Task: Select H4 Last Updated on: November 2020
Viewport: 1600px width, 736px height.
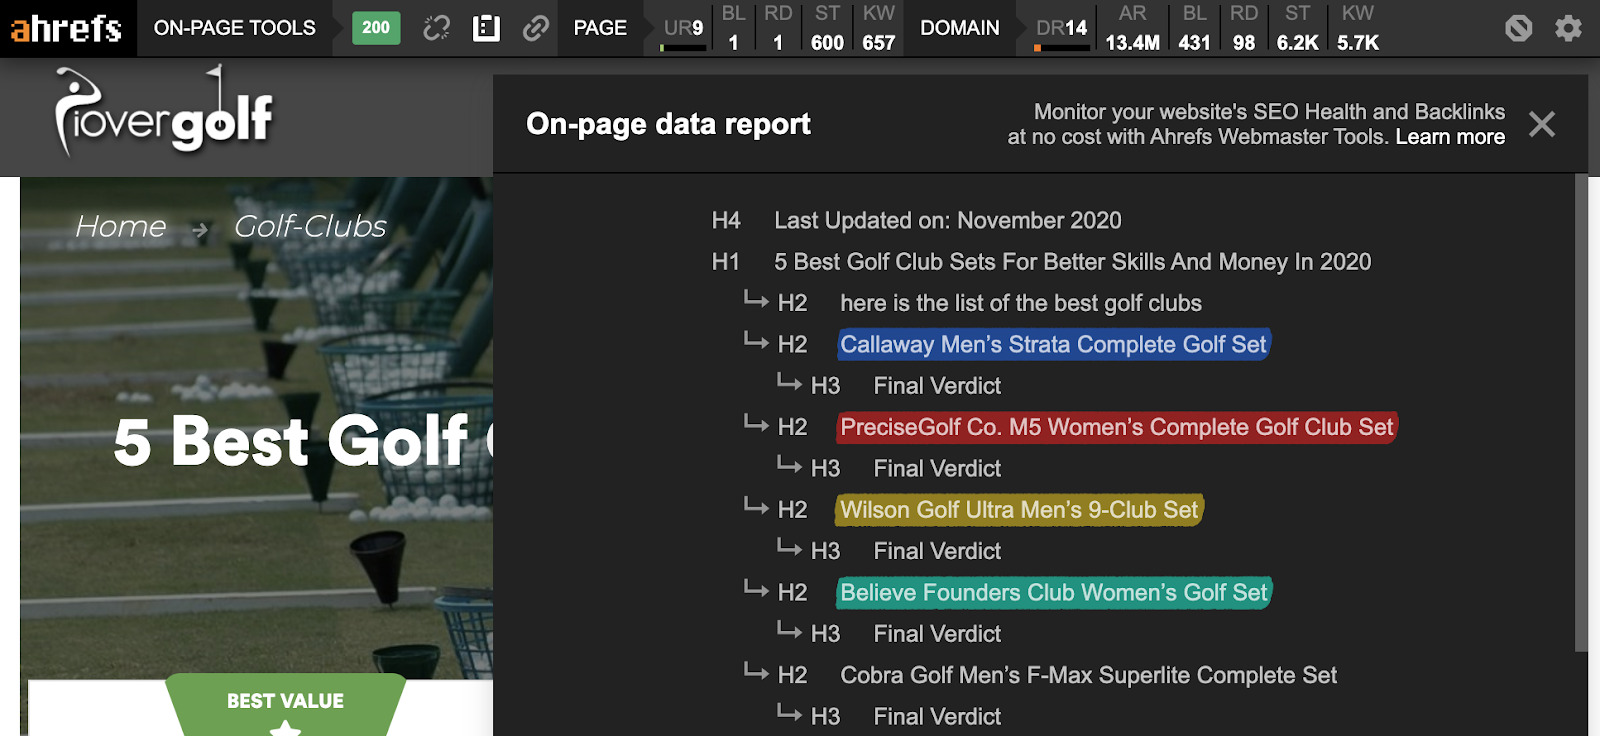Action: coord(947,220)
